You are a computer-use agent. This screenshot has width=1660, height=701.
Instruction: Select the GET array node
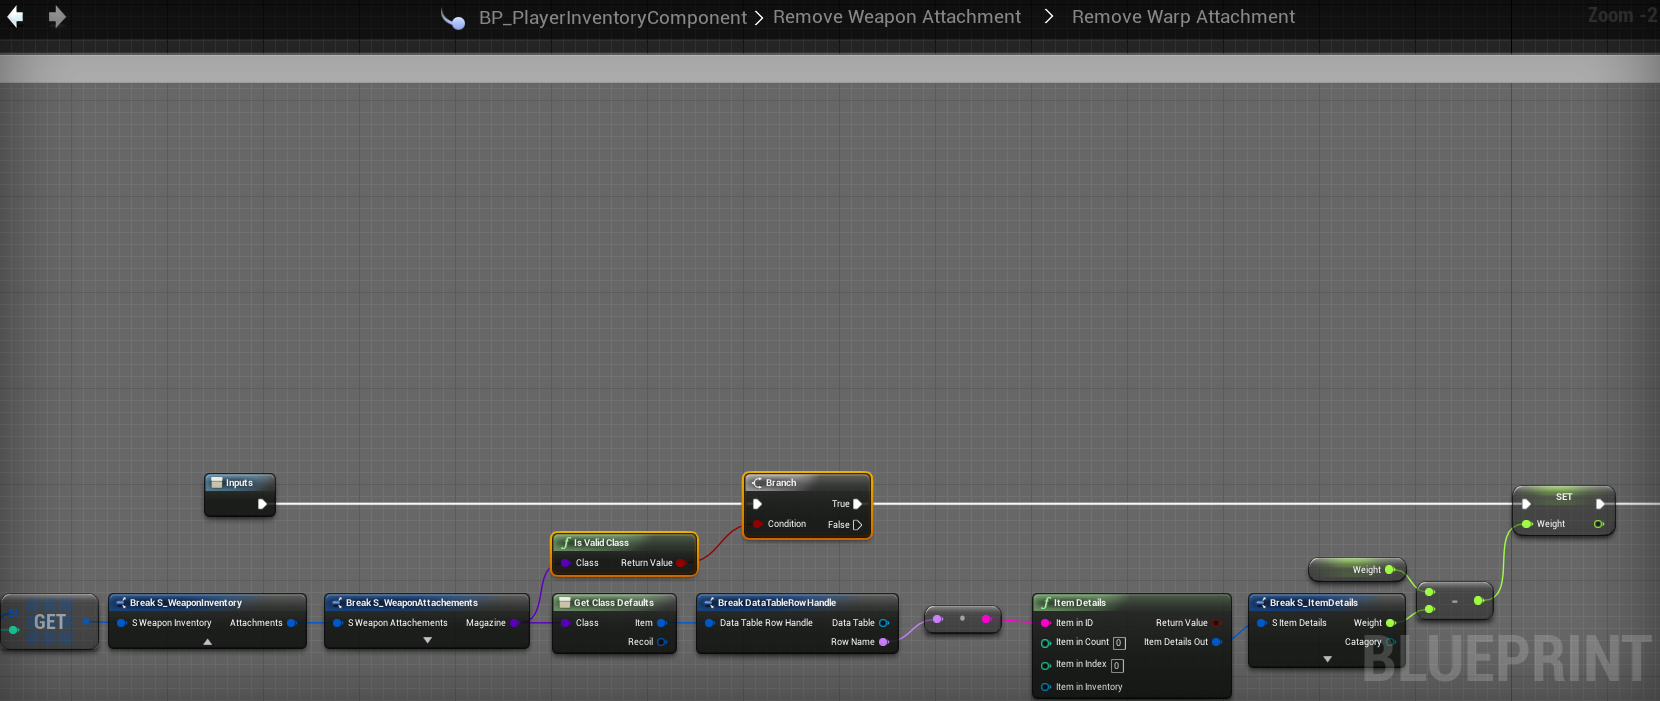pyautogui.click(x=50, y=622)
